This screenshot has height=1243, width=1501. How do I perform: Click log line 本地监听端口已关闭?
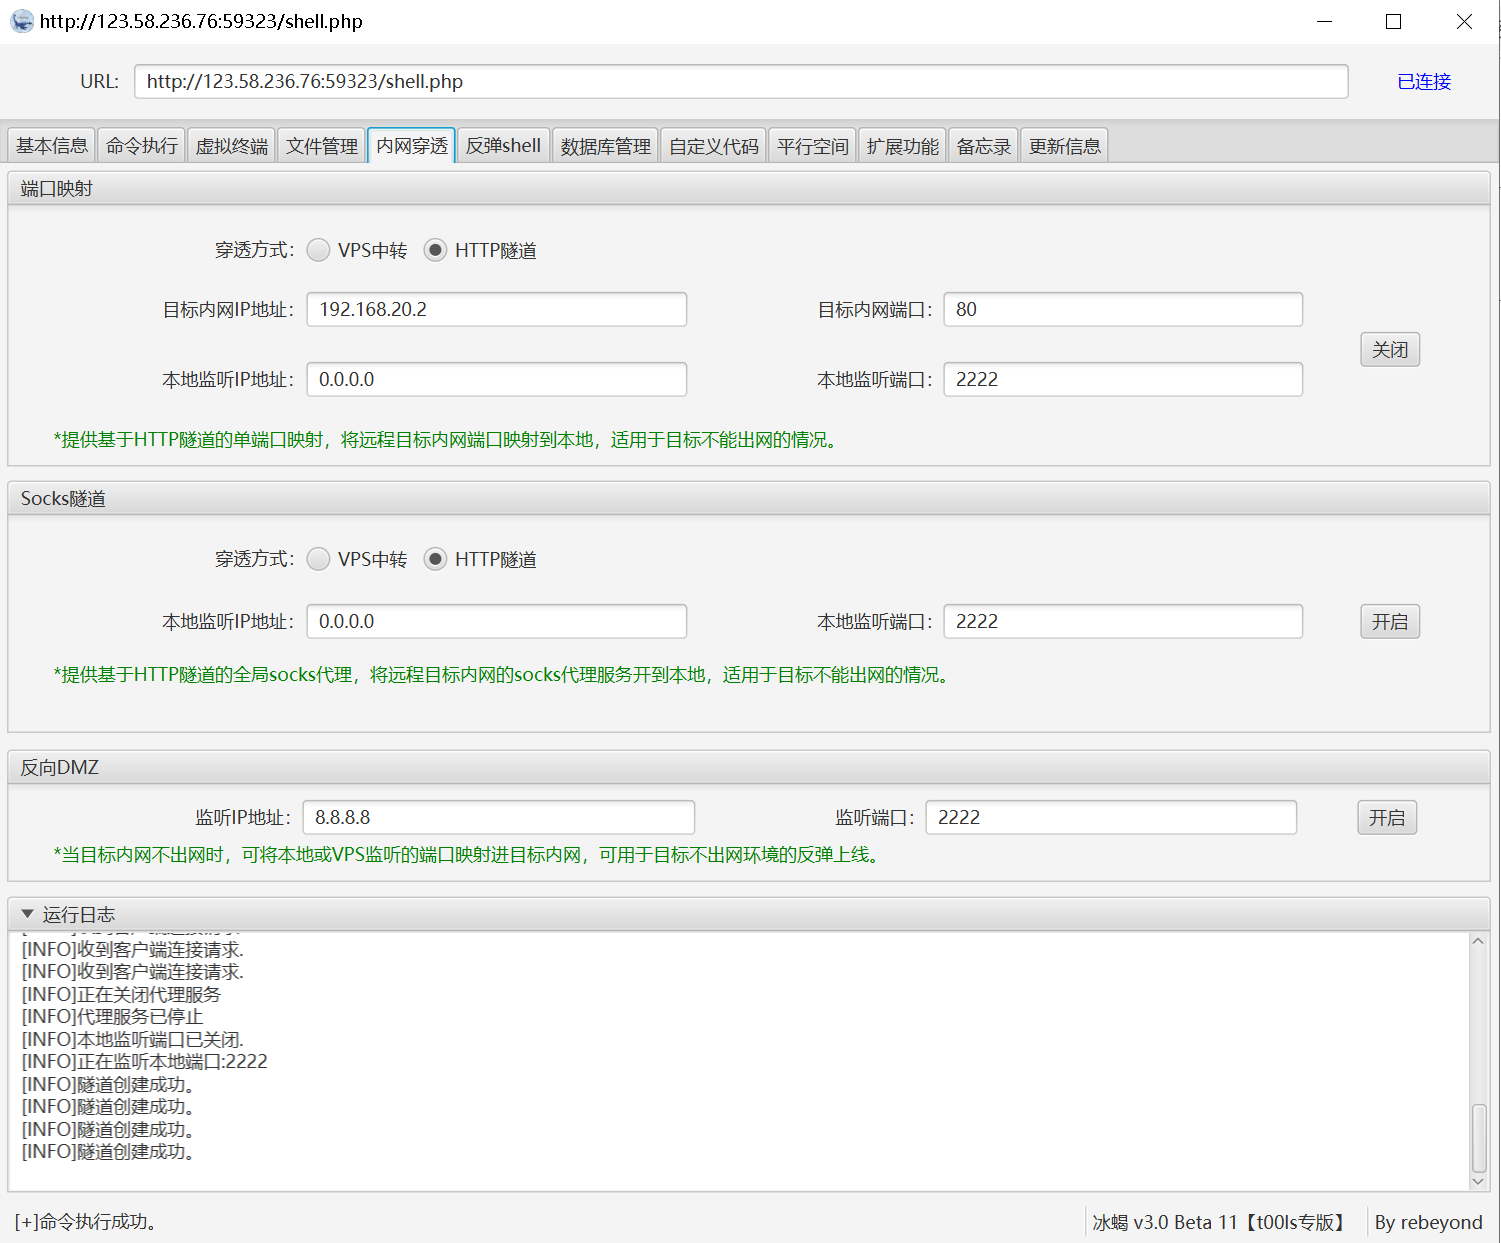click(x=133, y=1040)
